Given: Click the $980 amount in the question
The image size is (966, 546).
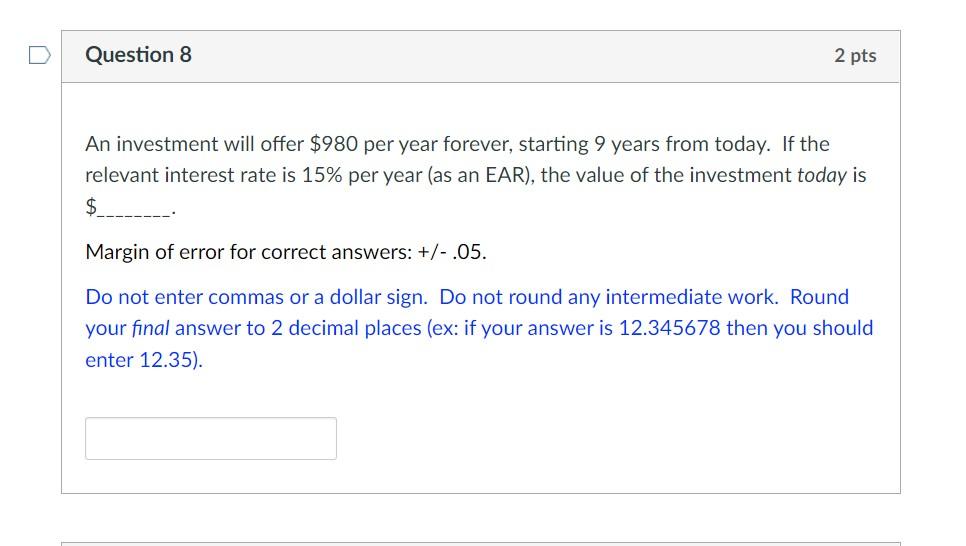Looking at the screenshot, I should [x=333, y=144].
